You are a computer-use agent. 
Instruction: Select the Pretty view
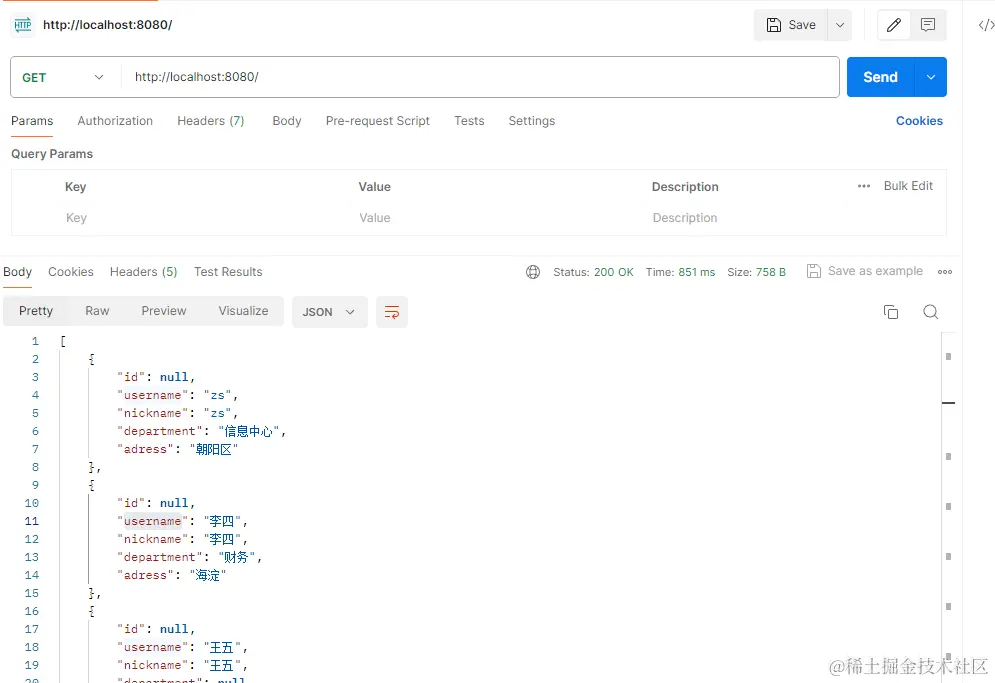36,311
